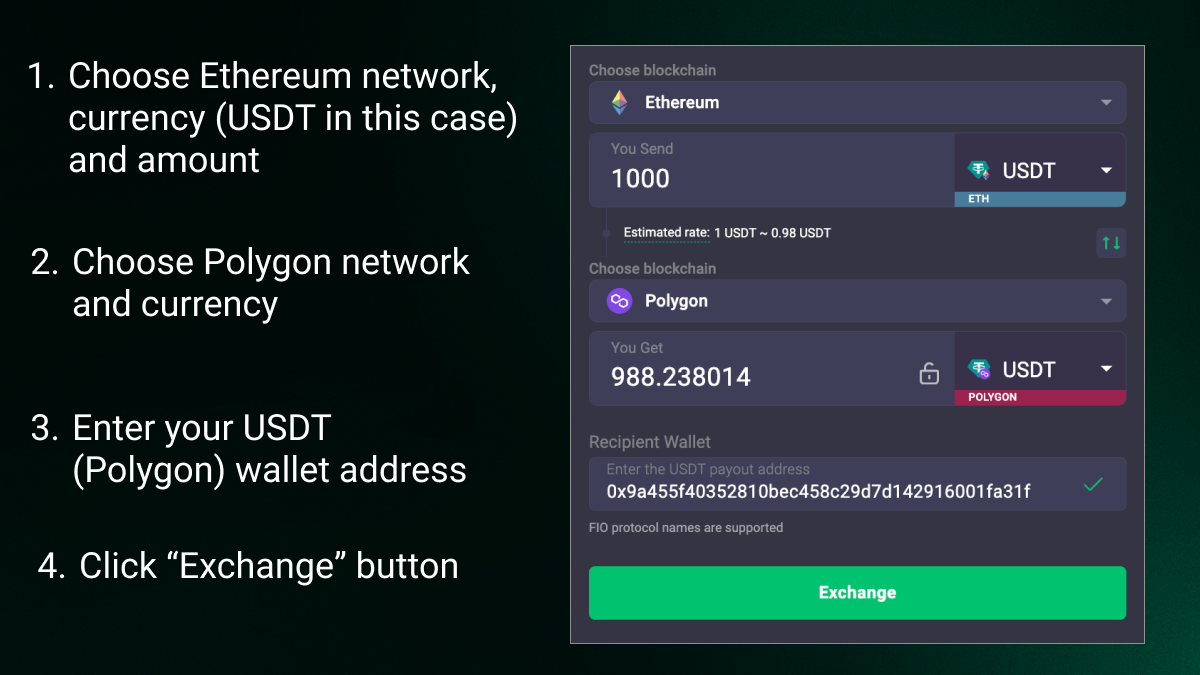Click the Ethereum diamond logo in blockchain selector
The image size is (1200, 675).
[620, 102]
